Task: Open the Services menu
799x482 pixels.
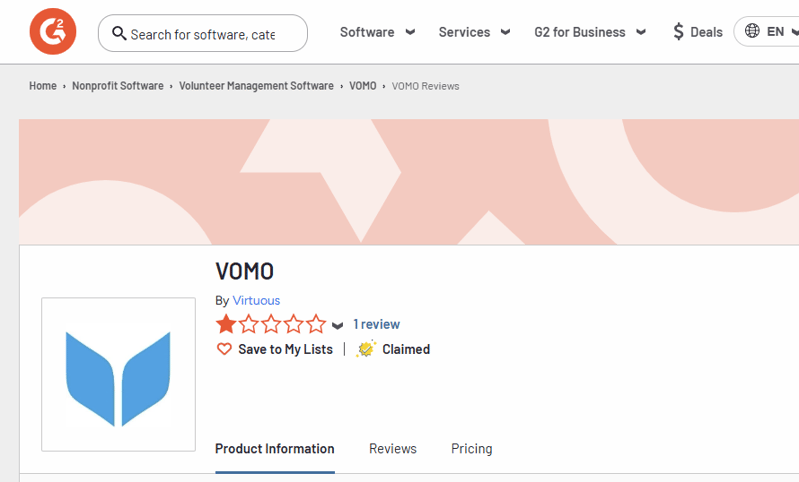Action: 464,32
